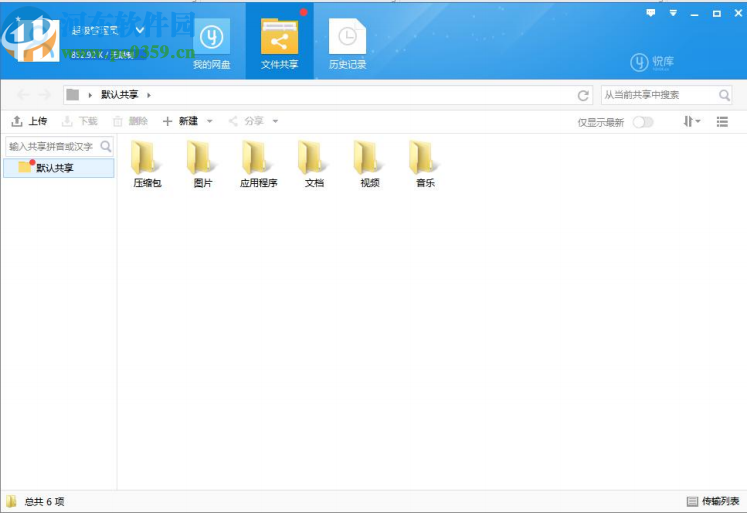Expand the arrow before 默认共享 in breadcrumb
This screenshot has width=751, height=513.
click(x=90, y=95)
